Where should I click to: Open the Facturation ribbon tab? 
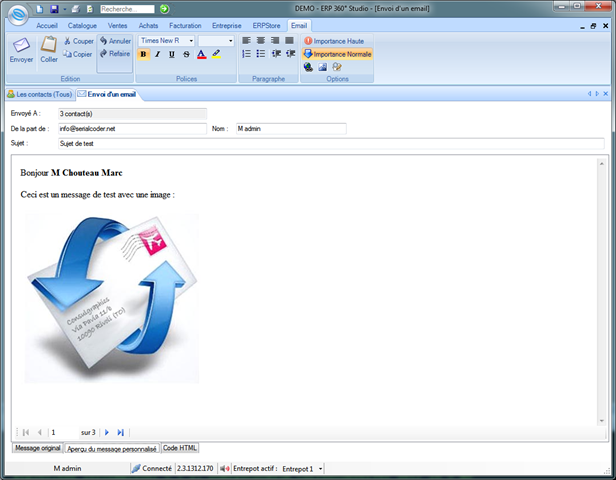coord(185,26)
